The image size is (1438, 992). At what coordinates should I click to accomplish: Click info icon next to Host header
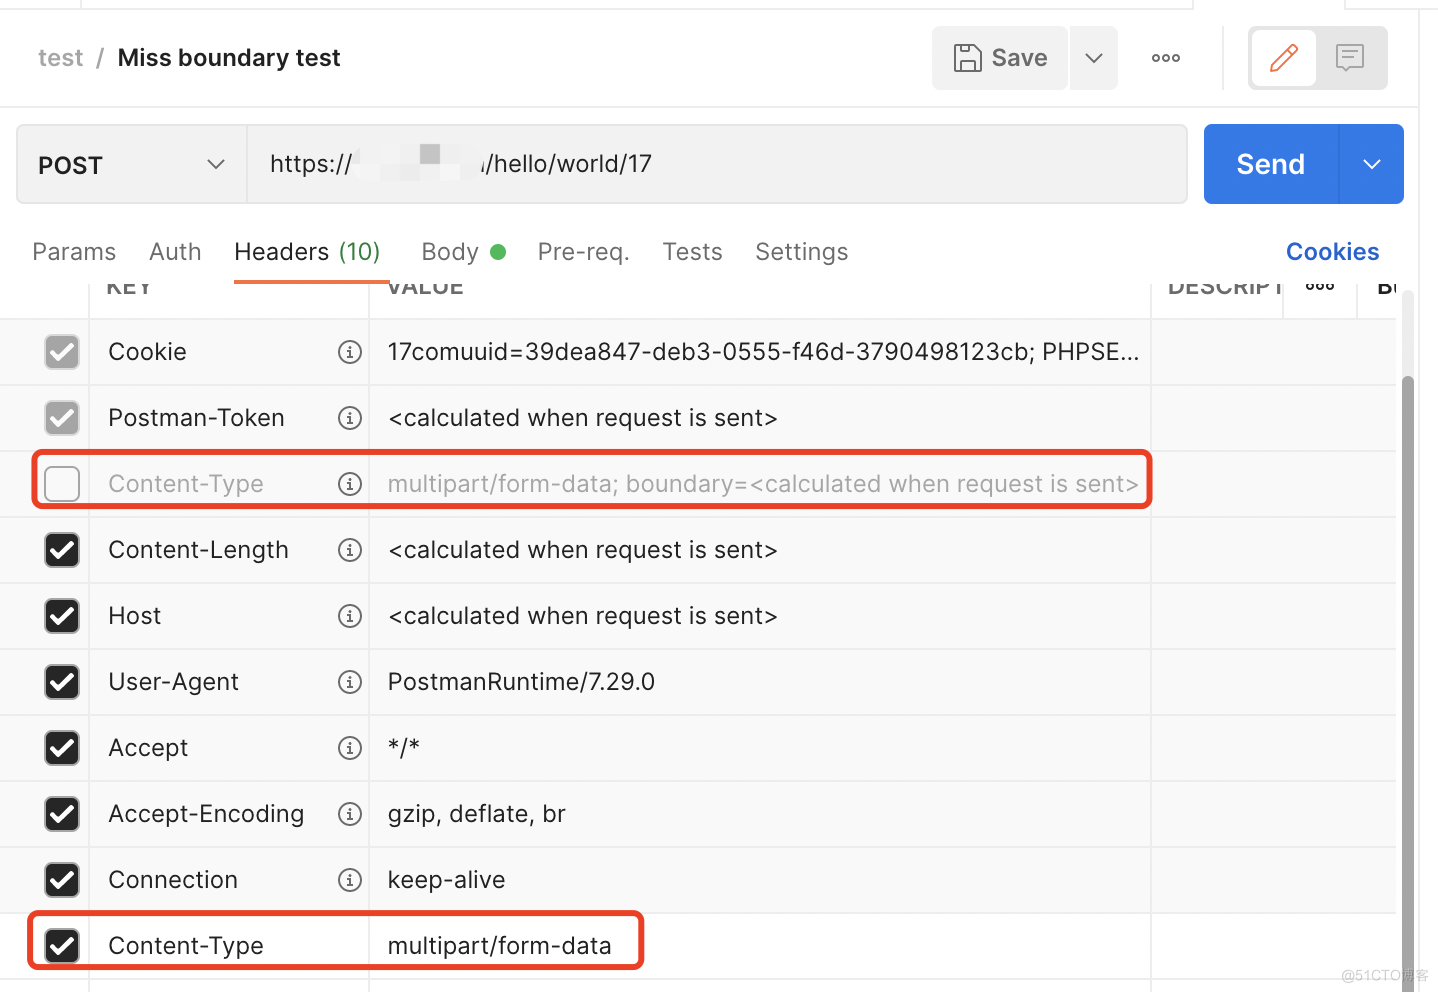click(350, 616)
